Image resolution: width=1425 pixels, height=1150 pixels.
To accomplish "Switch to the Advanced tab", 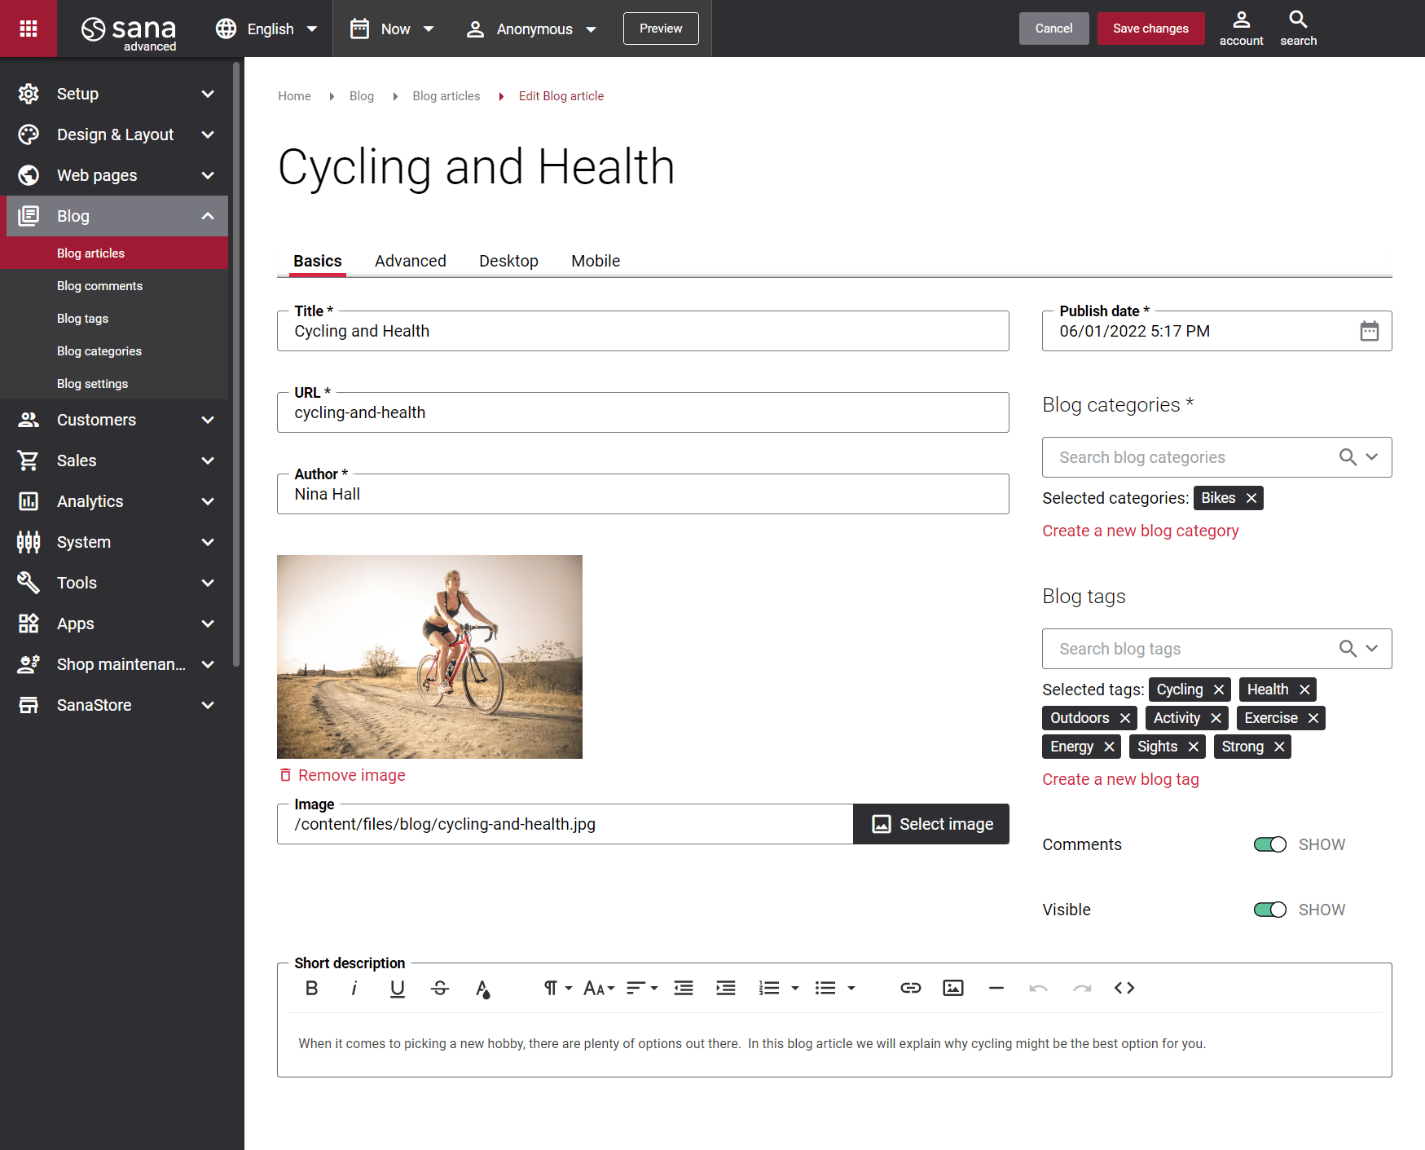I will (410, 260).
